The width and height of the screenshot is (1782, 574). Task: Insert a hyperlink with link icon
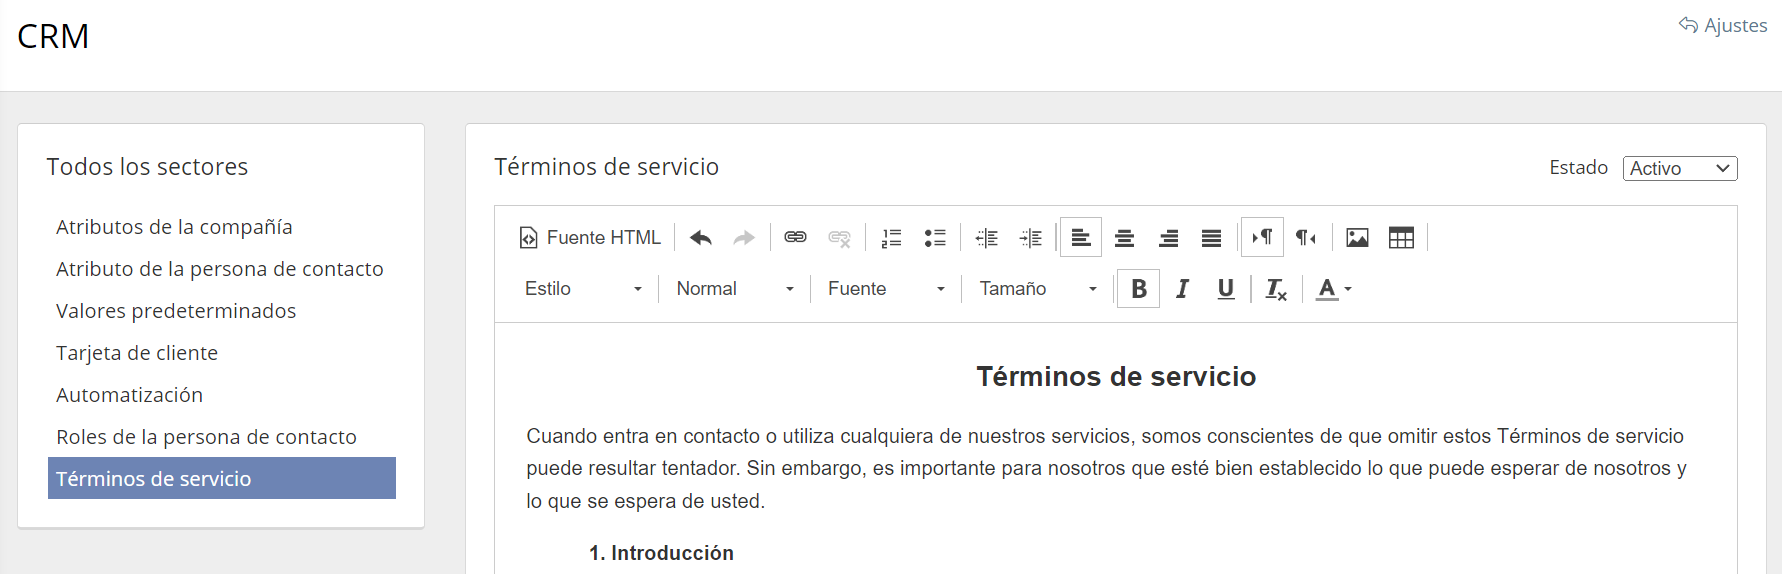tap(795, 238)
